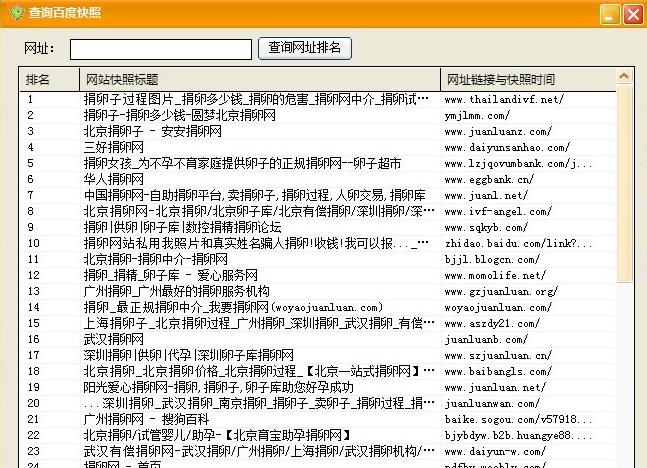Click the vertical scrollbar thumb

pos(624,184)
